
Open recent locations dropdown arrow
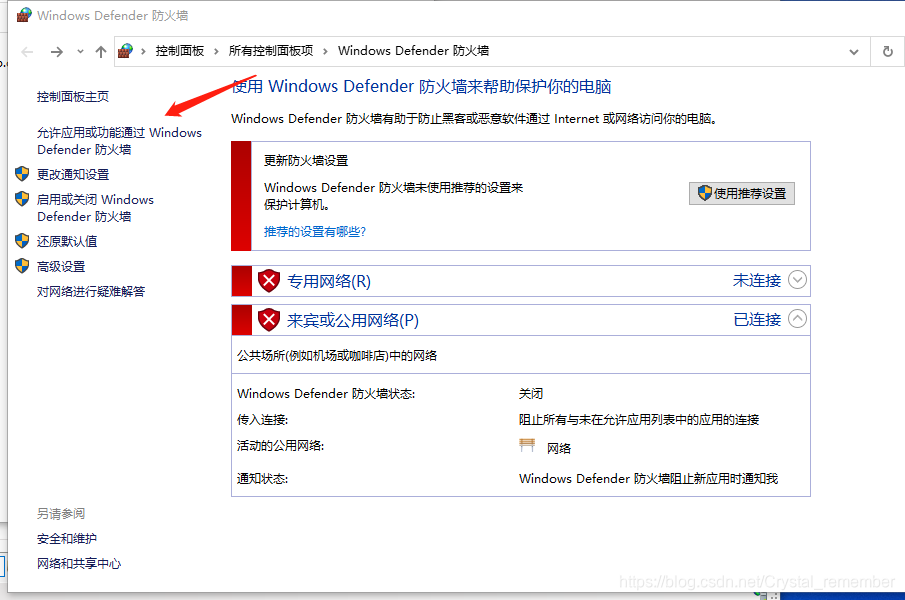coord(80,52)
